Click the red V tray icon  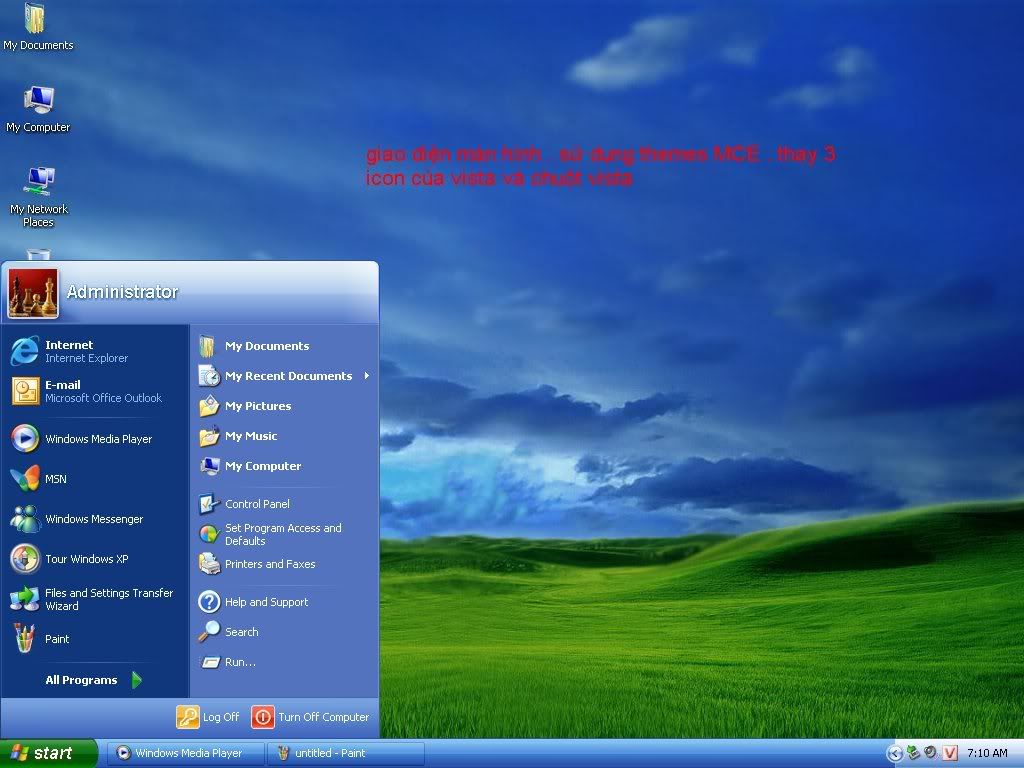point(950,753)
